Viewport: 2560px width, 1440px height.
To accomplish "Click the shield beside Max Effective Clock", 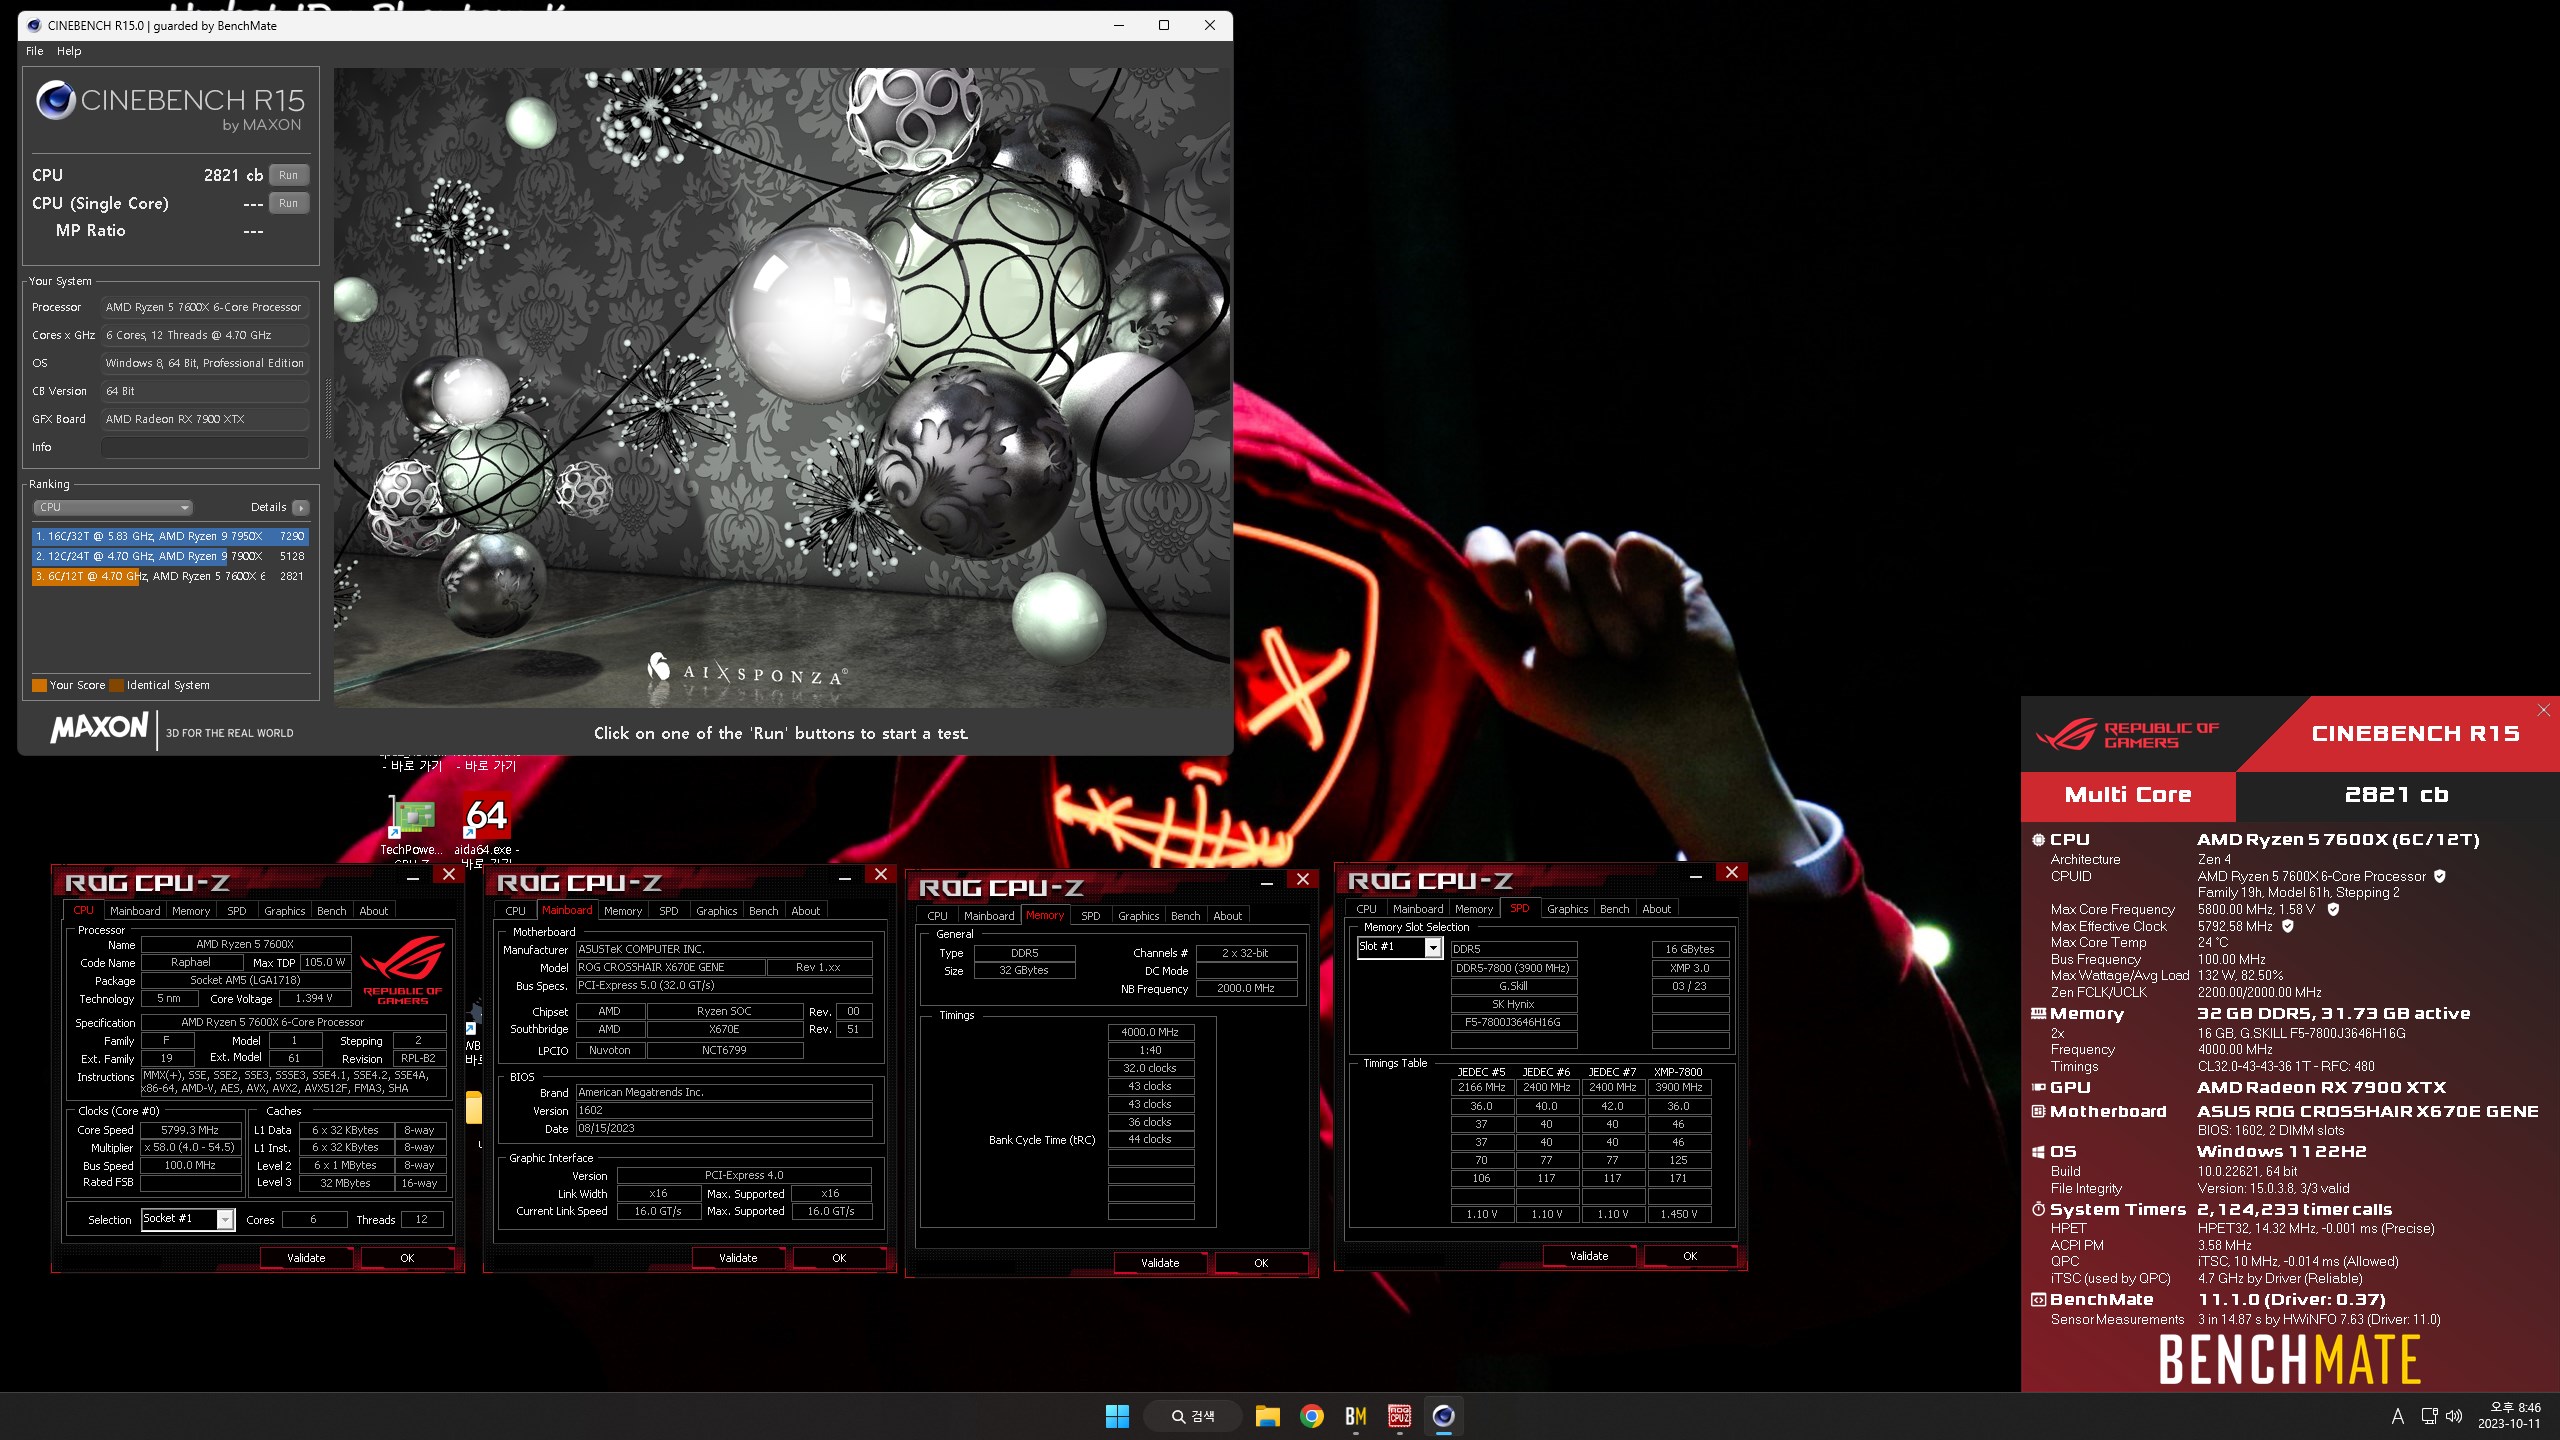I will click(x=2287, y=926).
